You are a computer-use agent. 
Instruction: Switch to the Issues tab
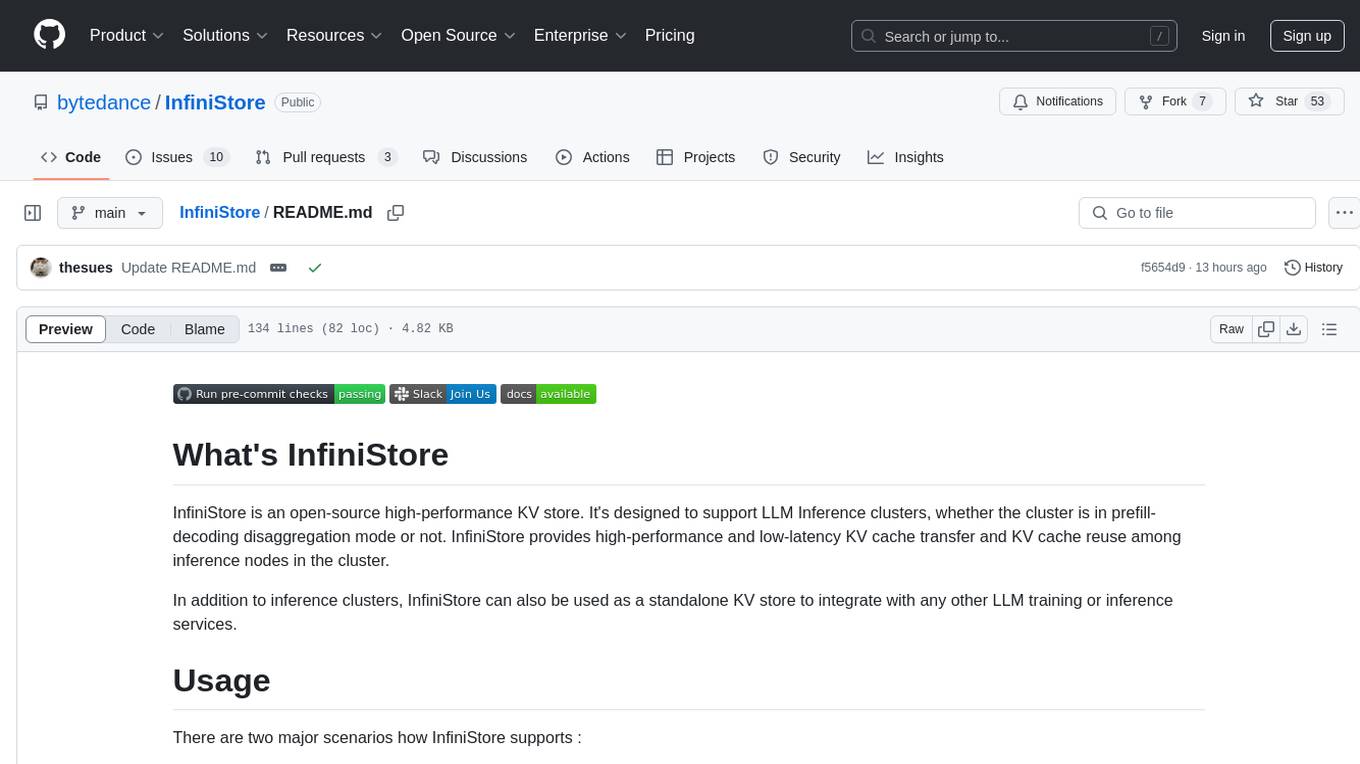pos(177,157)
